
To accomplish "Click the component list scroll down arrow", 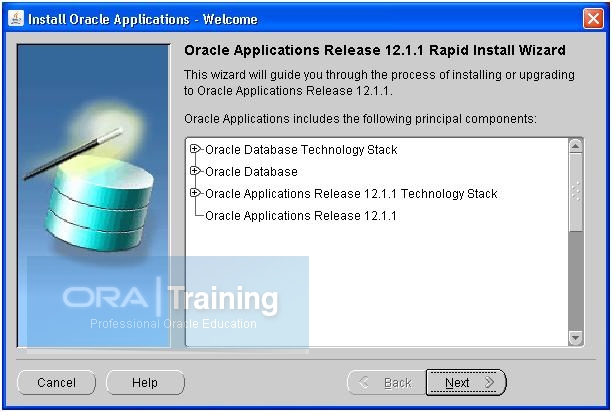I will pyautogui.click(x=576, y=337).
